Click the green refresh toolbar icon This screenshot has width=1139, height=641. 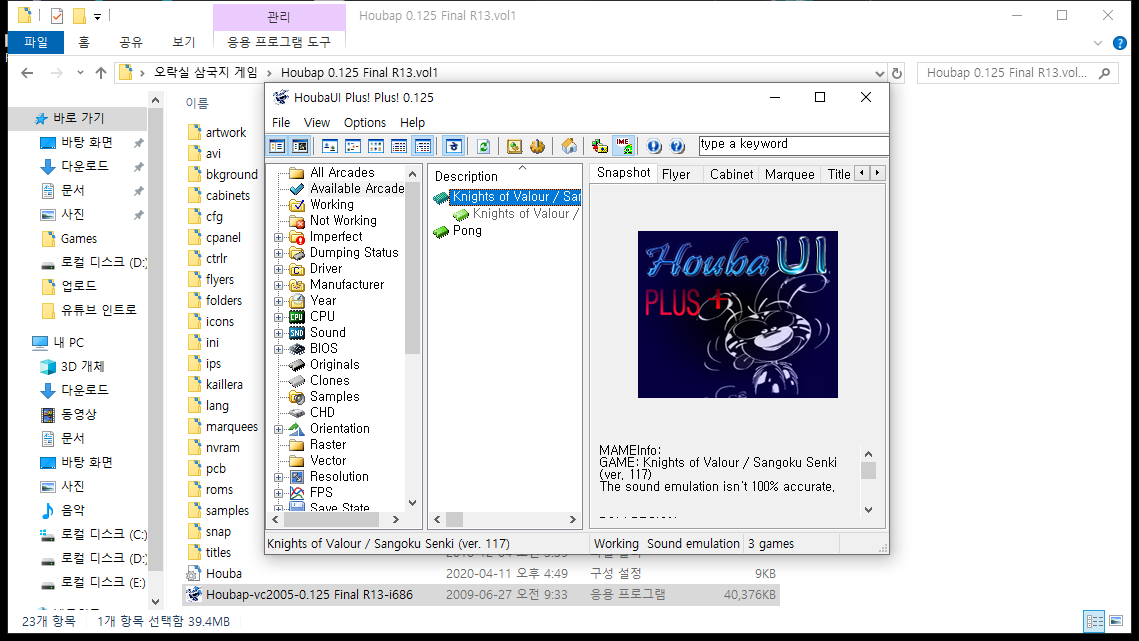[x=483, y=146]
